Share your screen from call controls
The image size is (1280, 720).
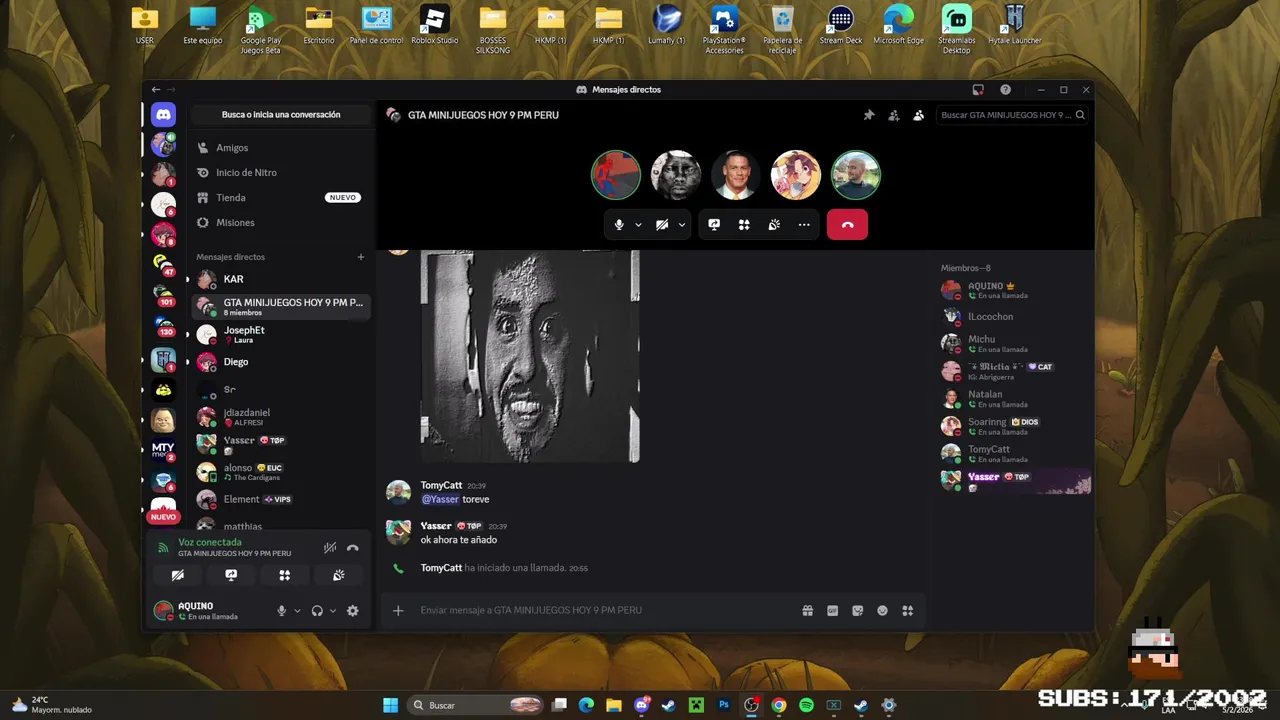click(x=714, y=225)
